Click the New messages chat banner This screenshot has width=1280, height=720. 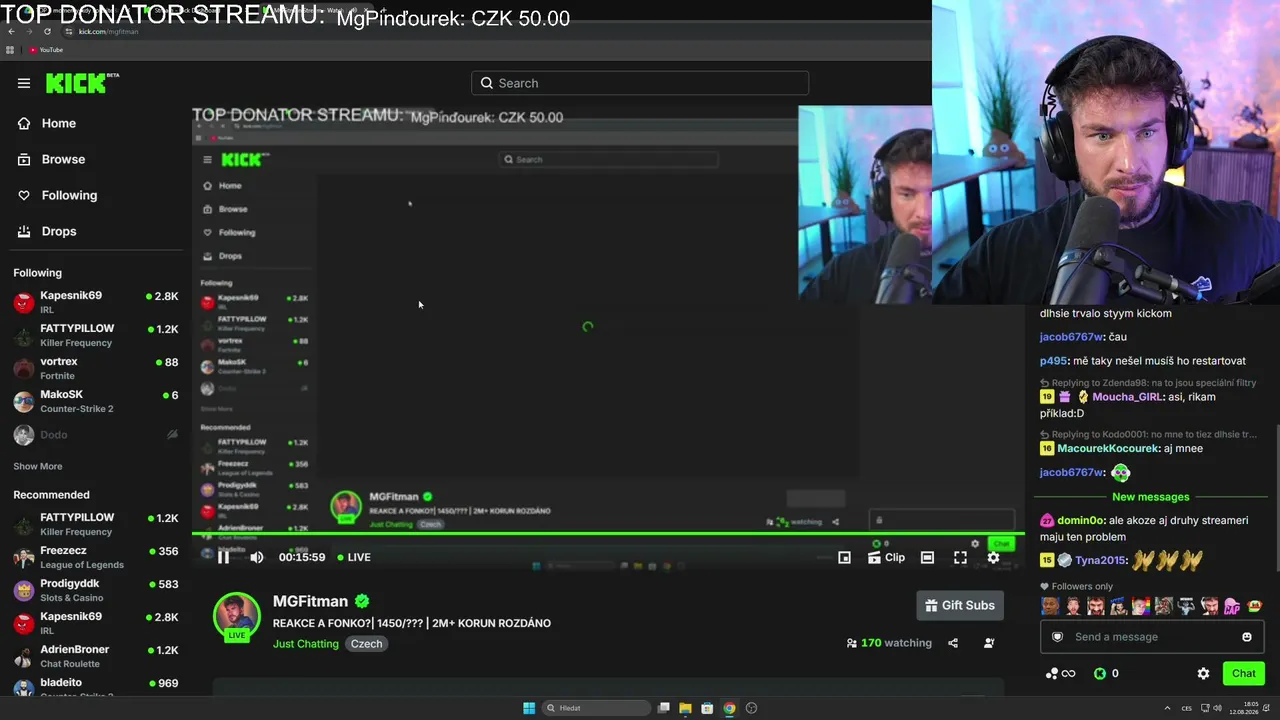pos(1151,497)
